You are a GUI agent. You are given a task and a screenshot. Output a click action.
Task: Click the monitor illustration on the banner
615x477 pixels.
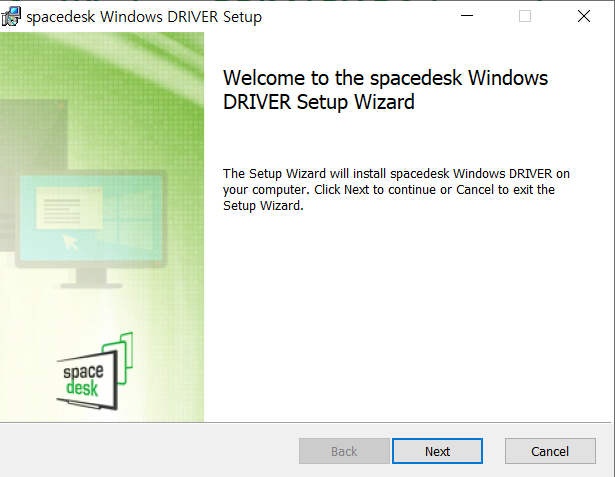tap(91, 229)
